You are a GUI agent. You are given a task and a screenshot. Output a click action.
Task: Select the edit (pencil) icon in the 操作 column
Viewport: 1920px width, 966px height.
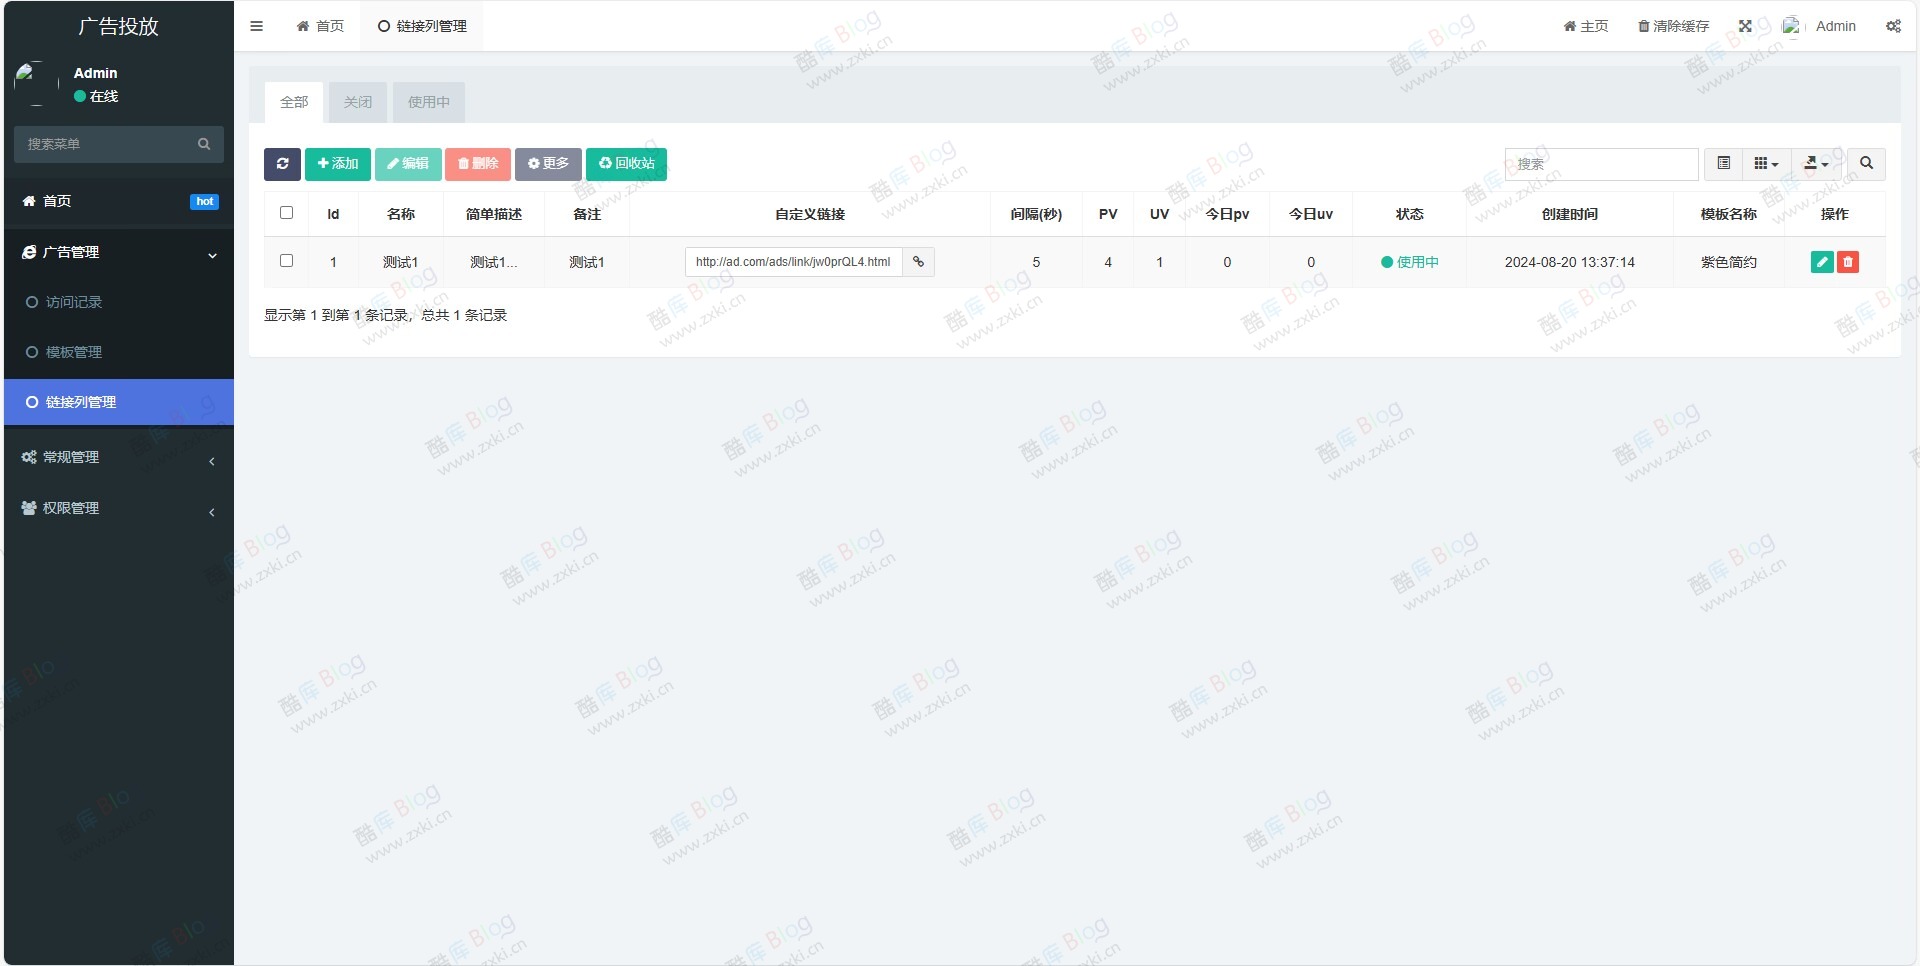point(1822,262)
